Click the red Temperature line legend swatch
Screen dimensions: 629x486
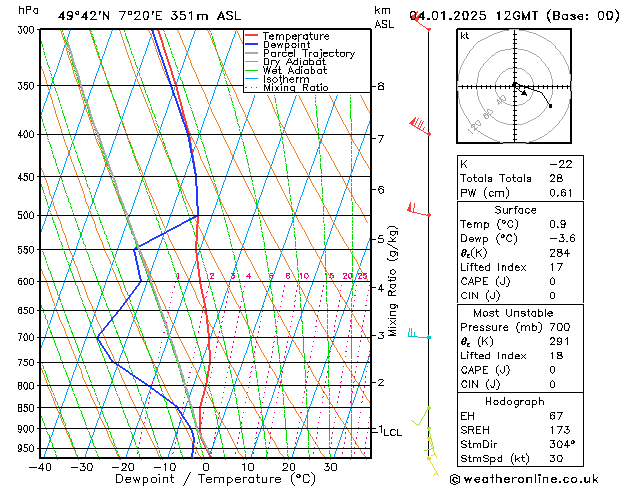[252, 36]
